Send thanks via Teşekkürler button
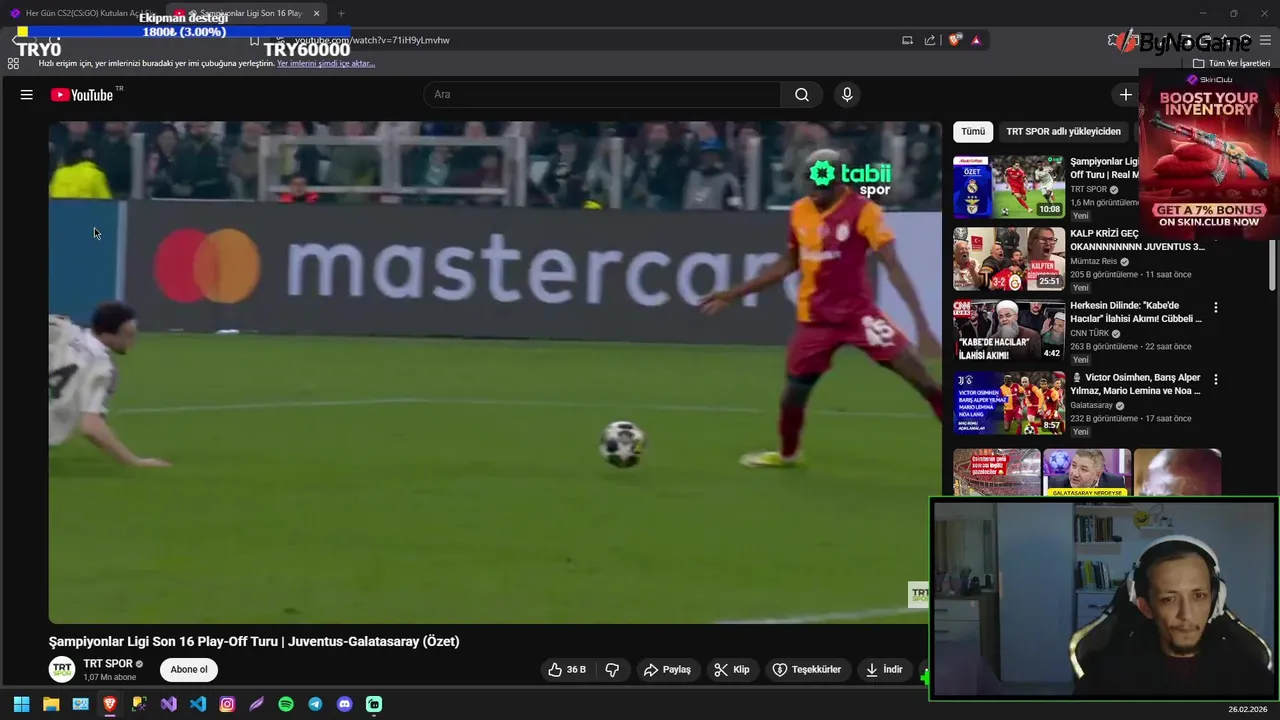Viewport: 1280px width, 720px height. (807, 670)
